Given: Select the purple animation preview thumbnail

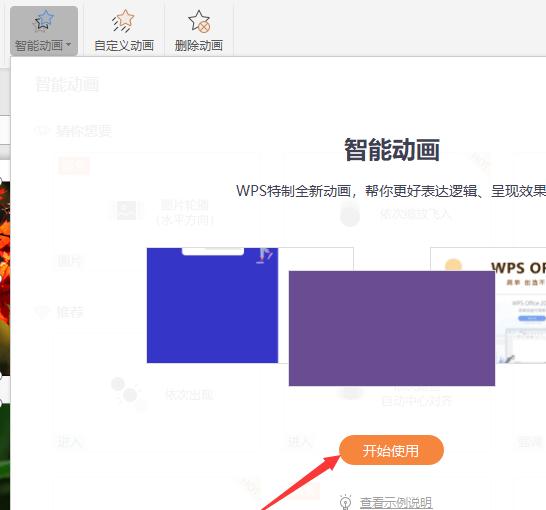Looking at the screenshot, I should [x=392, y=328].
